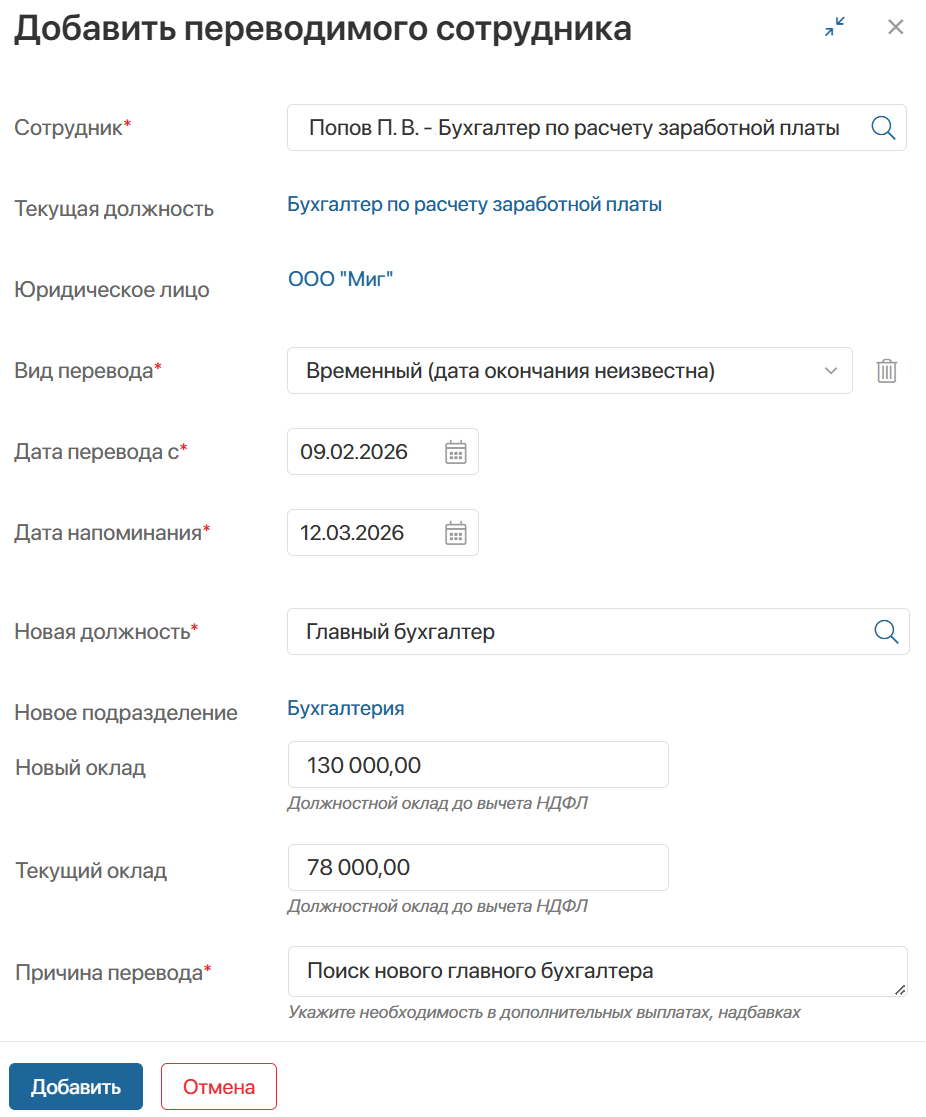Open transfer type selector 'Временный'

[x=560, y=370]
